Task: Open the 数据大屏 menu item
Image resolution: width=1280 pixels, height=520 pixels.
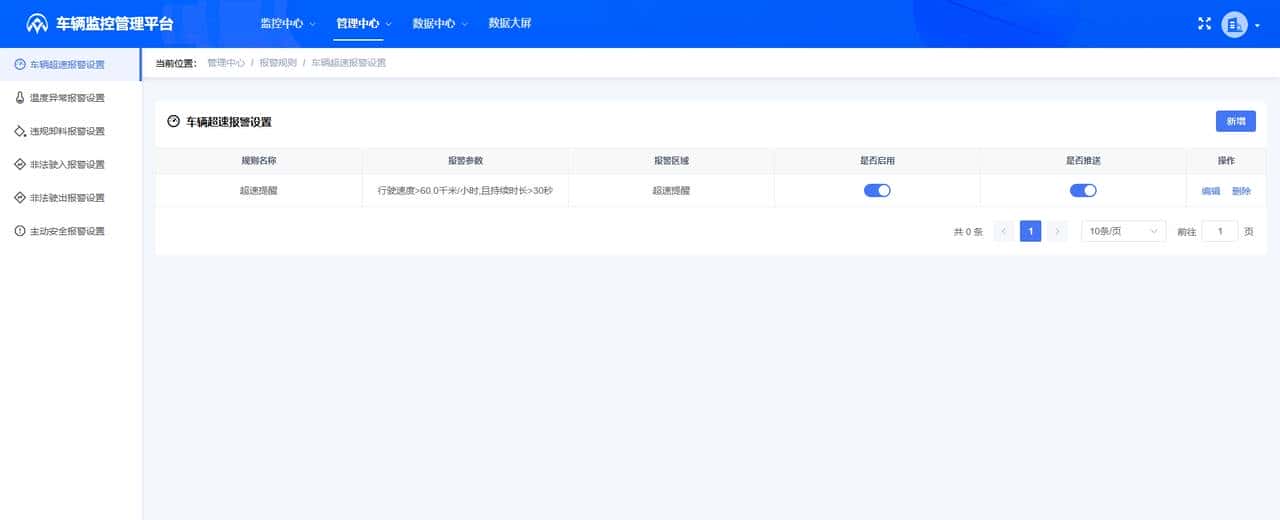Action: (510, 23)
